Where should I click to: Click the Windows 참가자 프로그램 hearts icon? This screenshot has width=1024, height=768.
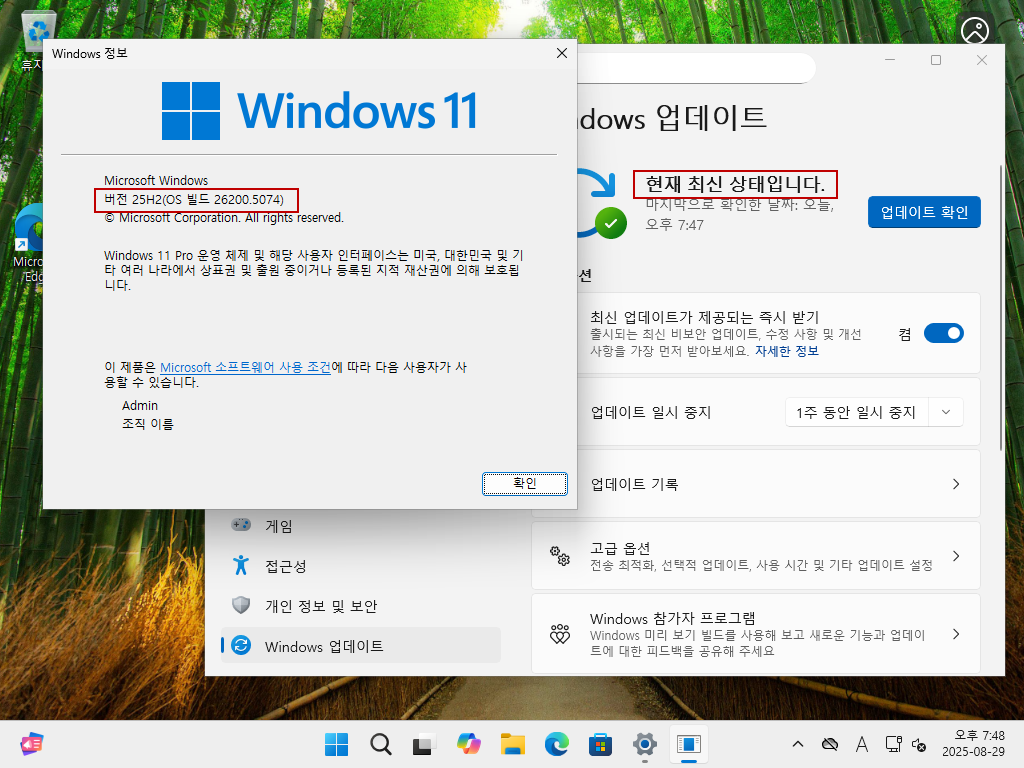560,634
